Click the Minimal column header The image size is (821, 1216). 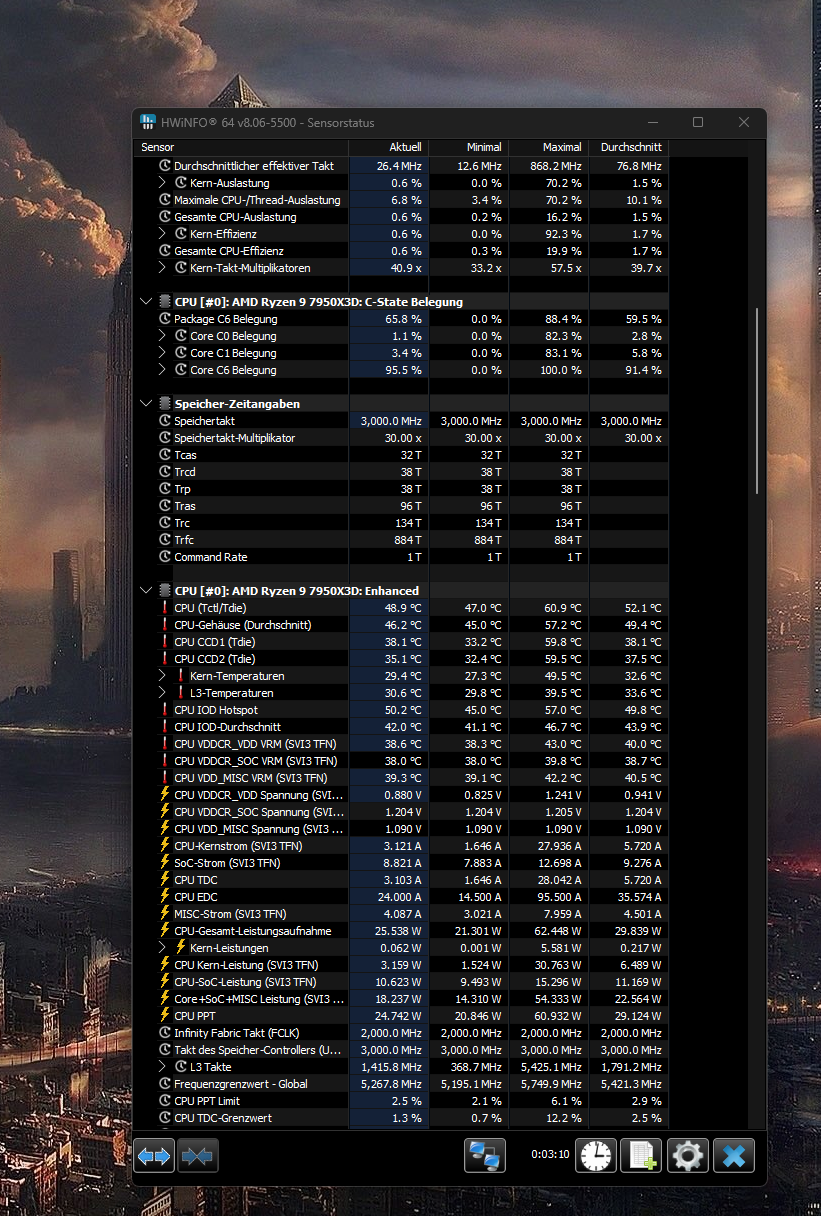(x=469, y=147)
